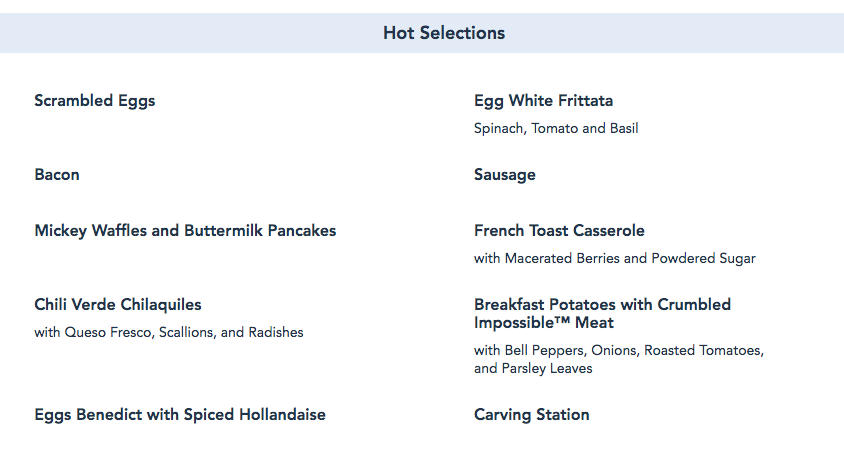
Task: Select the Sausage menu item
Action: [x=505, y=174]
